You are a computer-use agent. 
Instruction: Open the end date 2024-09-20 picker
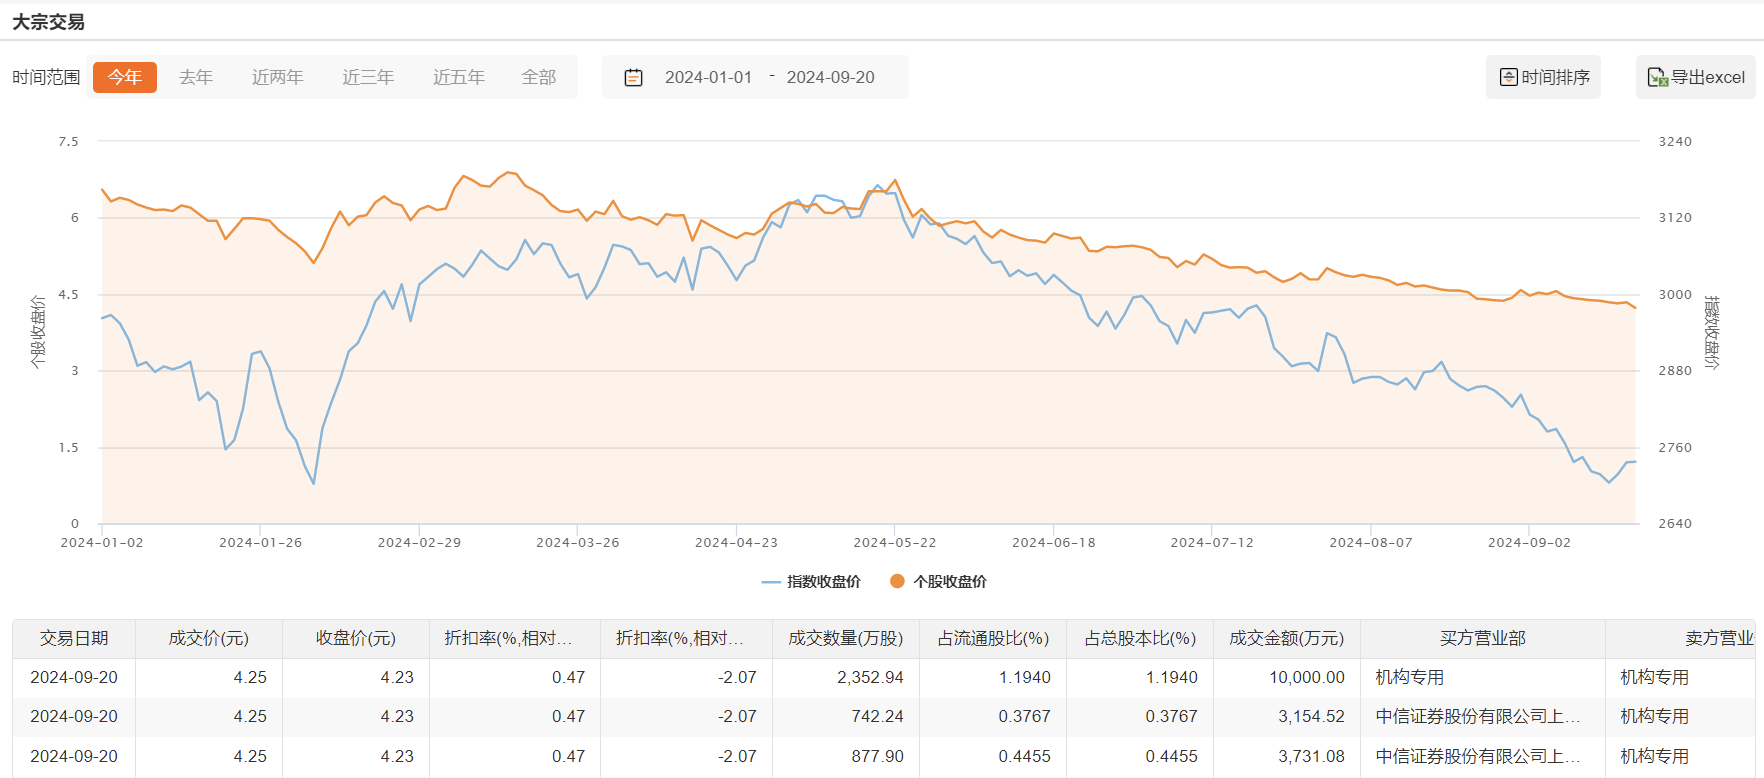pos(830,77)
